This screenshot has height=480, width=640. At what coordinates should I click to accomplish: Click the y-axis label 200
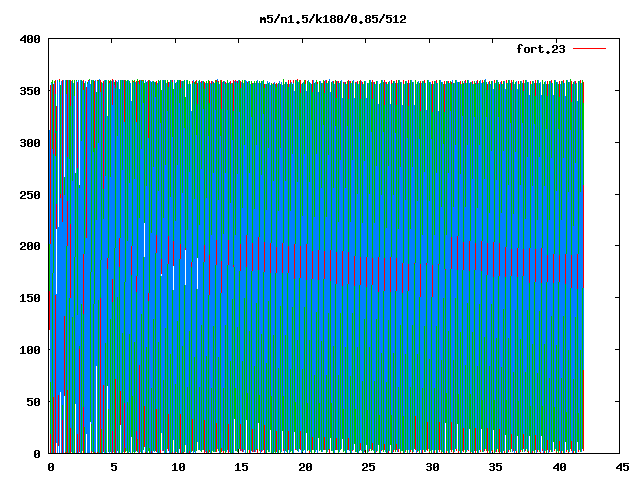30,246
